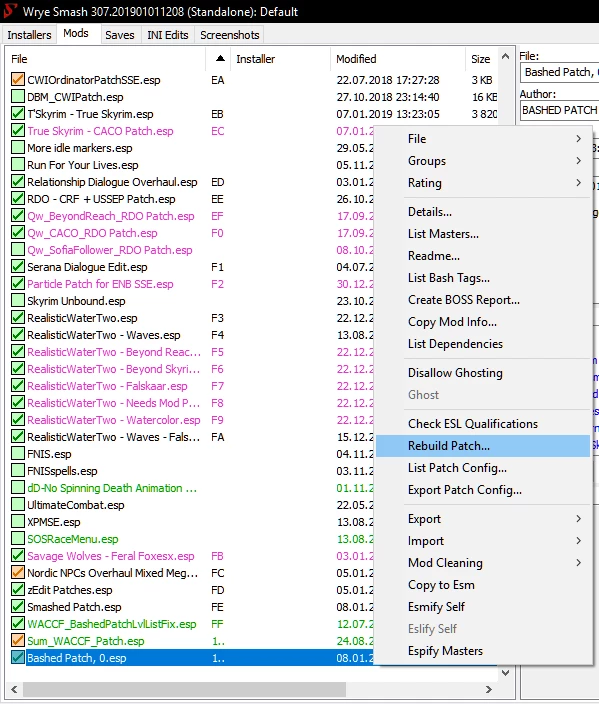599x704 pixels.
Task: Sort by the load order arrow column
Action: pyautogui.click(x=220, y=58)
